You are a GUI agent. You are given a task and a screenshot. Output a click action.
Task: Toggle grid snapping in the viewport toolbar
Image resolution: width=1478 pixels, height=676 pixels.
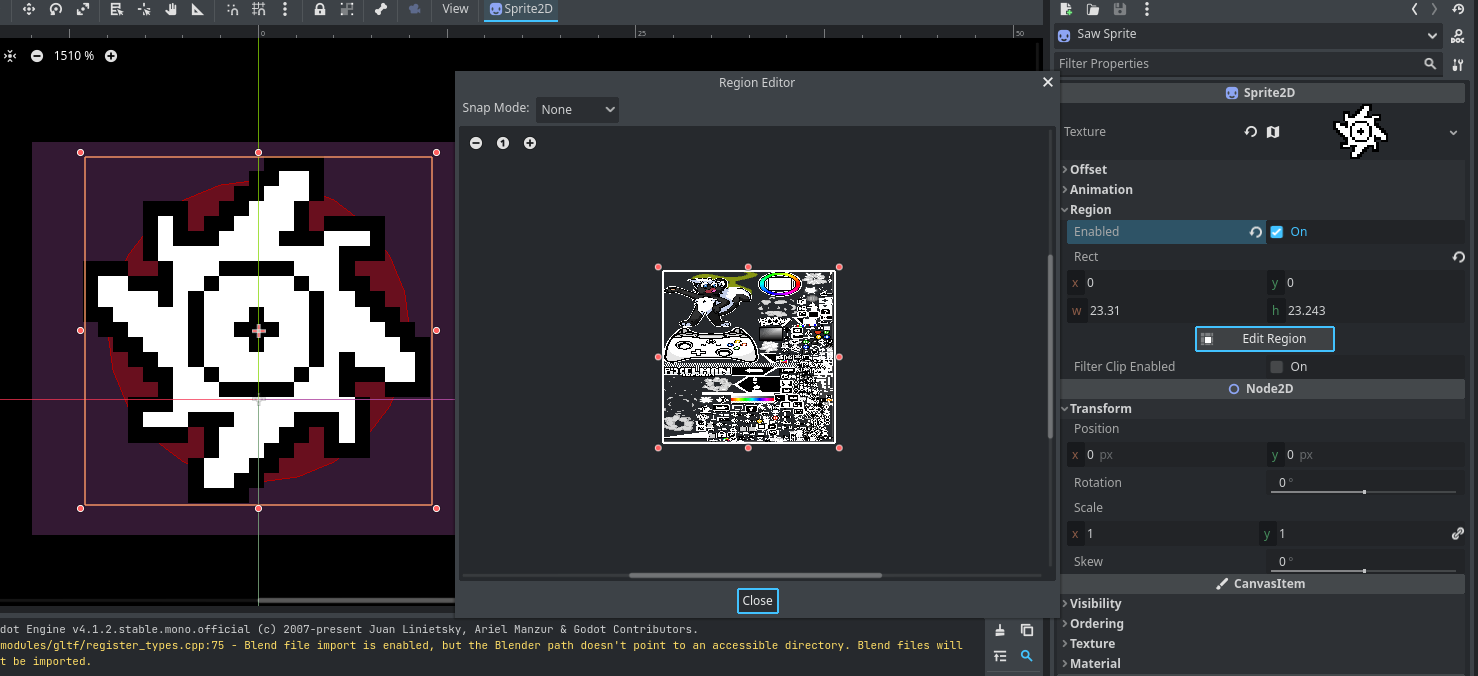click(259, 9)
